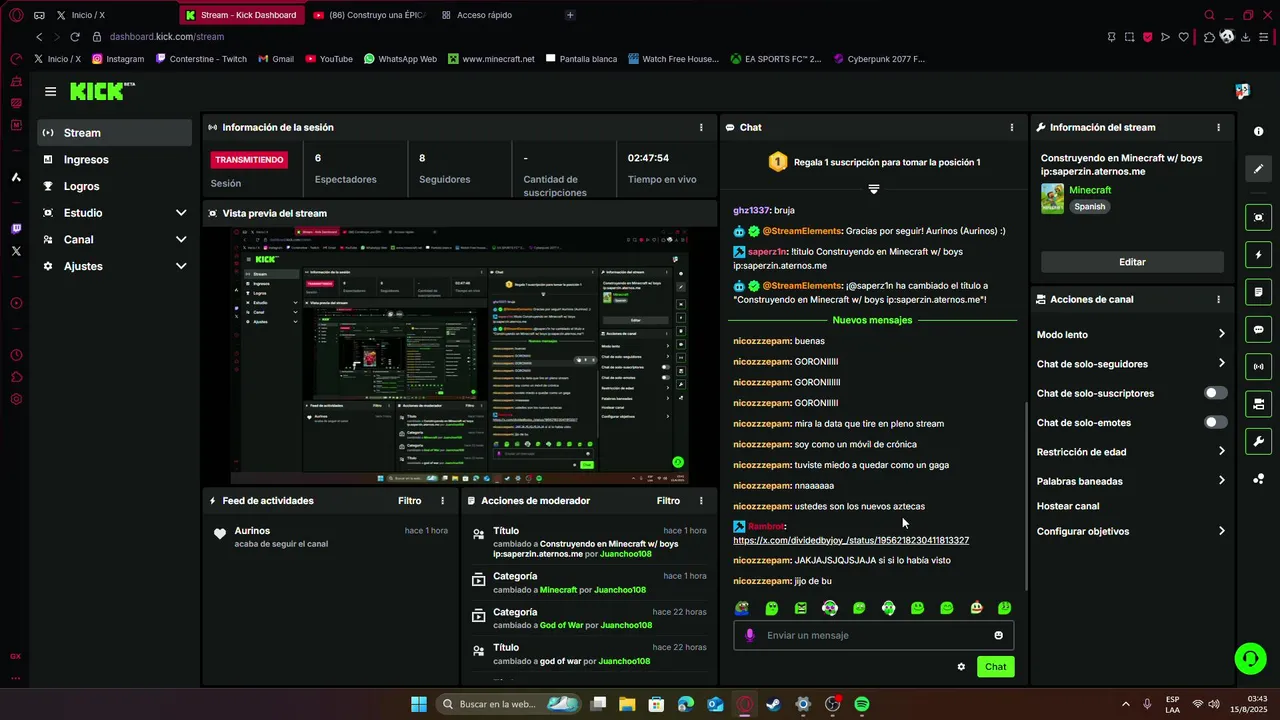Click the Editar stream info button
This screenshot has width=1280, height=720.
point(1132,262)
